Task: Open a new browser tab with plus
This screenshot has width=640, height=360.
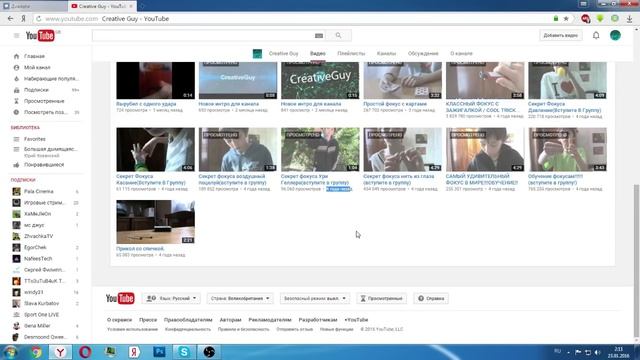Action: [142, 6]
